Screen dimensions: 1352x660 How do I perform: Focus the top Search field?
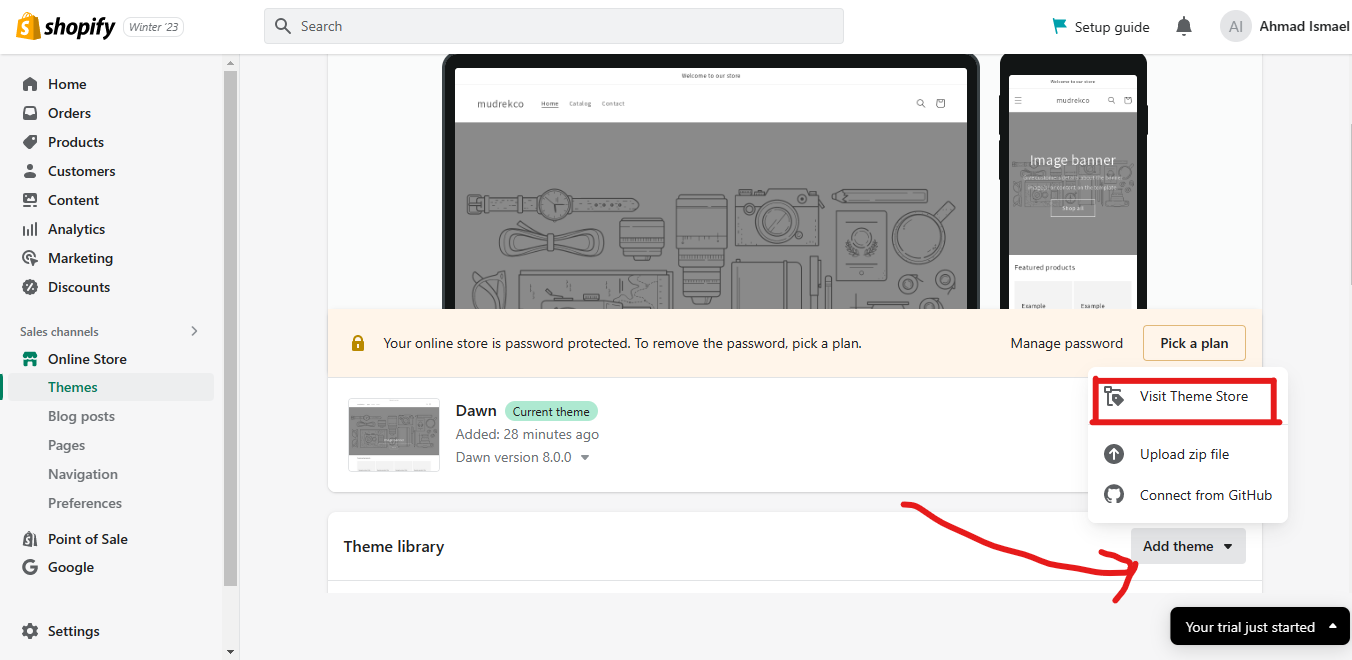tap(553, 26)
